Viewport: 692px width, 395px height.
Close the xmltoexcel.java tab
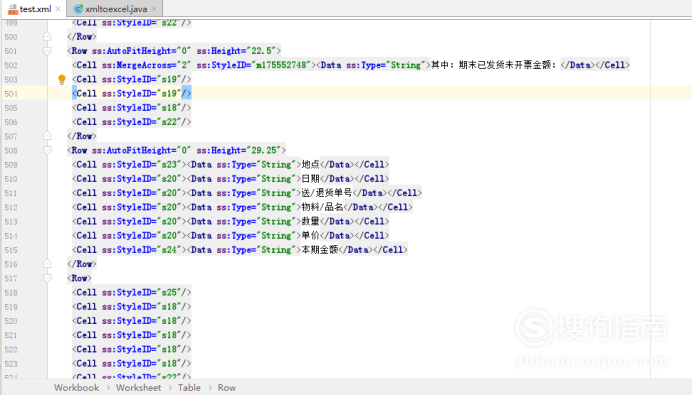pos(154,9)
